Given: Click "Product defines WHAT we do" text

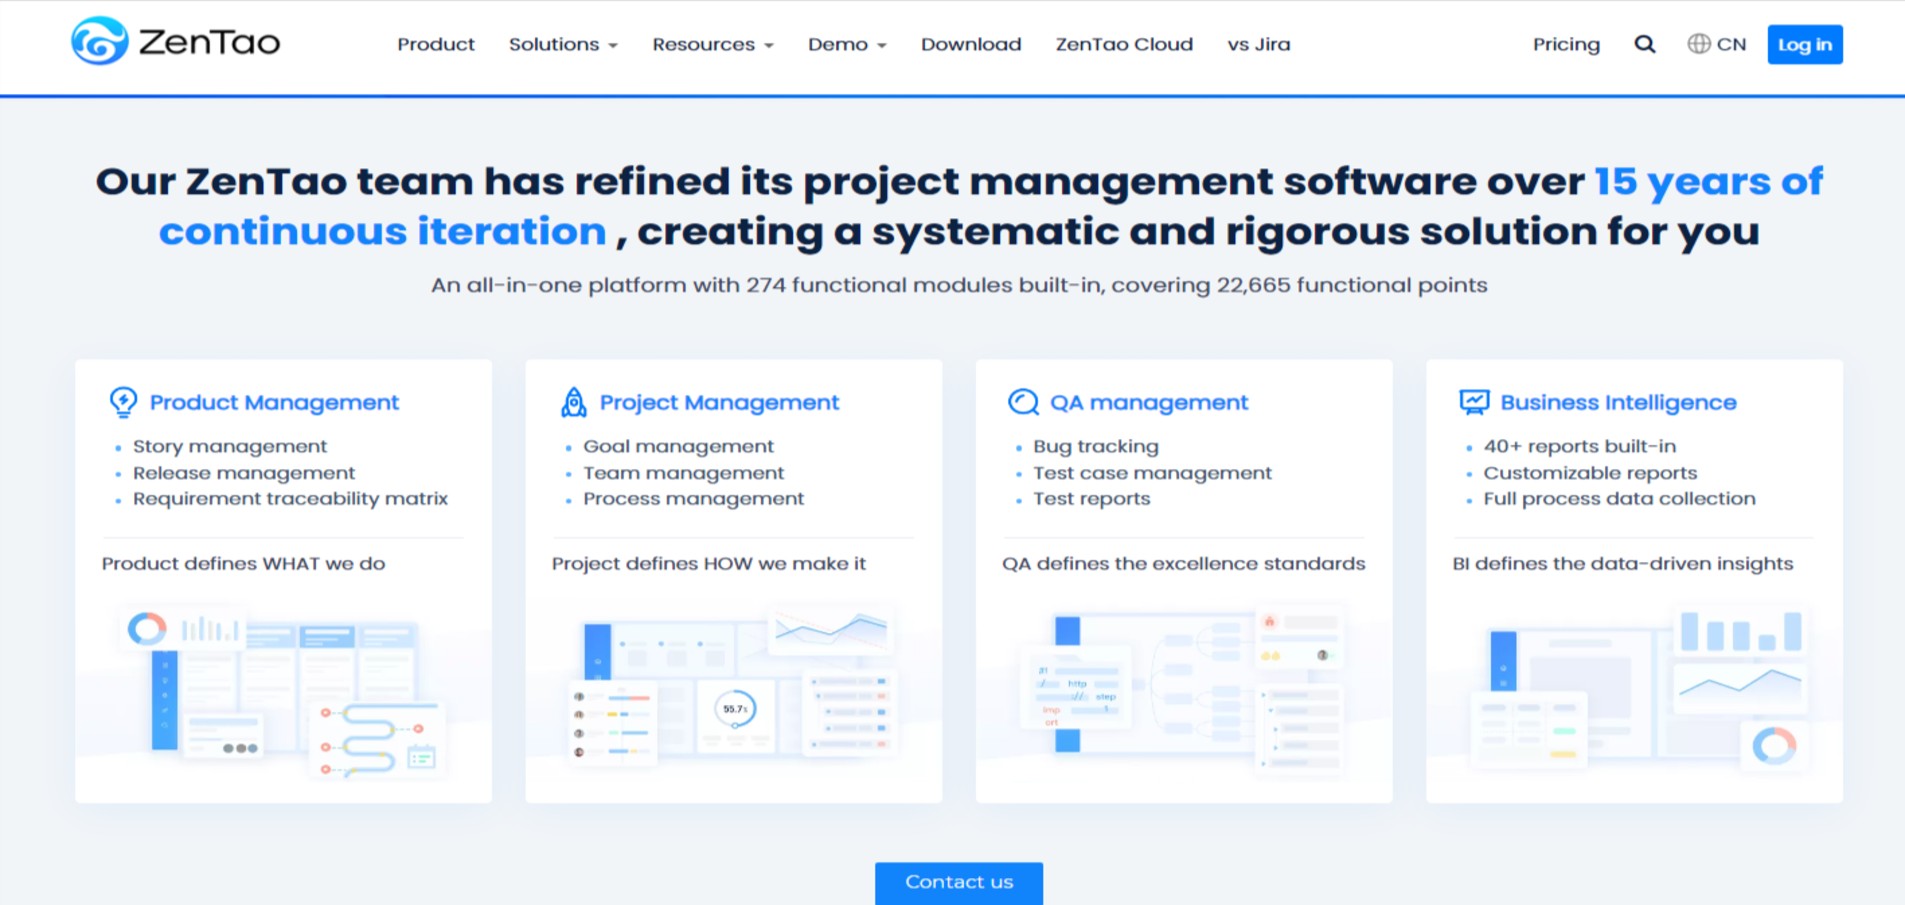Looking at the screenshot, I should [x=243, y=563].
